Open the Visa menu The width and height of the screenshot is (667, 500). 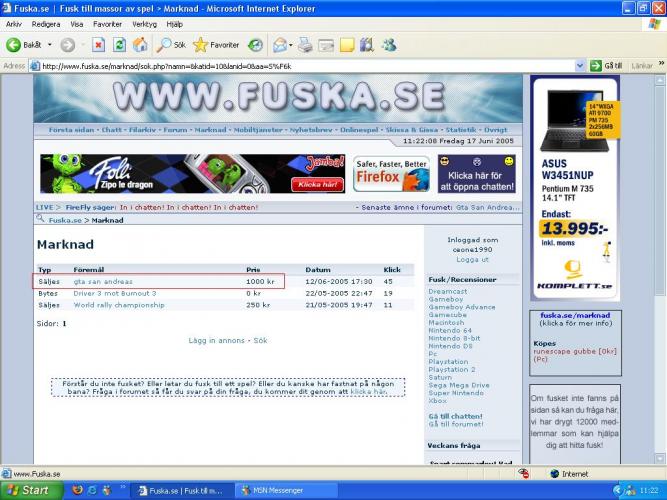[x=77, y=24]
